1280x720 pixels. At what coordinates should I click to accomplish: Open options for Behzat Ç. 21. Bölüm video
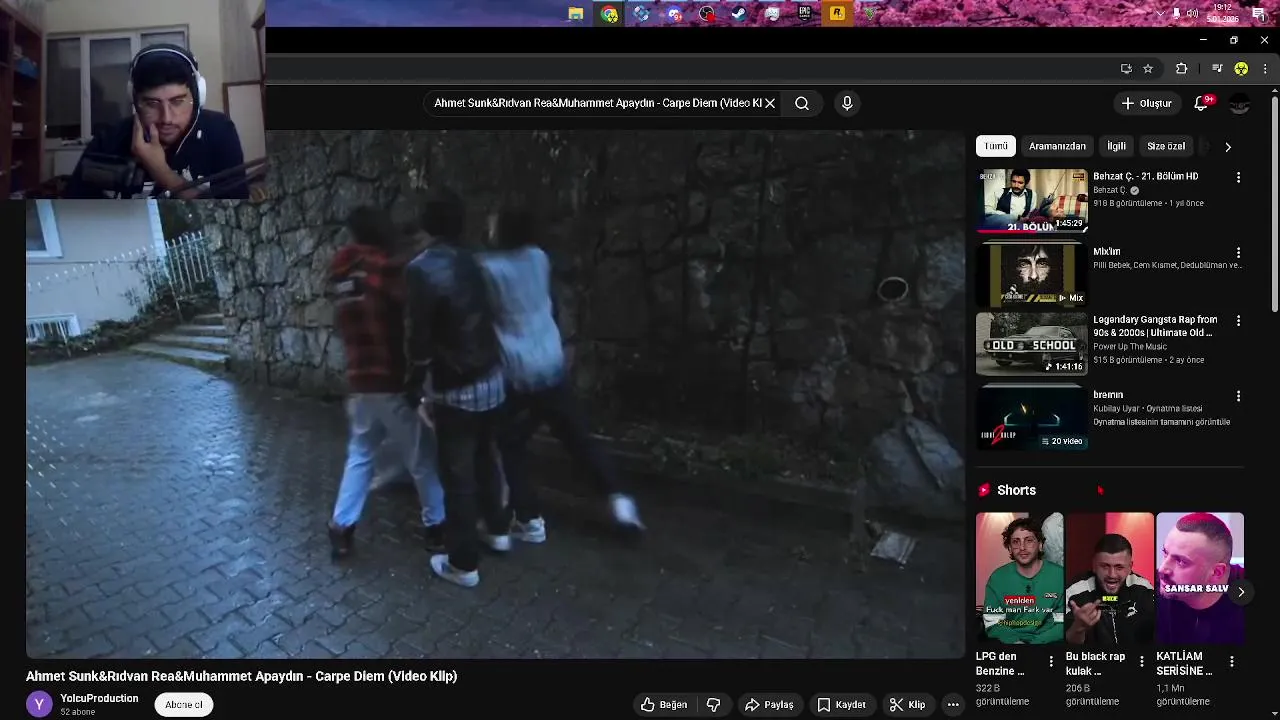[1238, 177]
